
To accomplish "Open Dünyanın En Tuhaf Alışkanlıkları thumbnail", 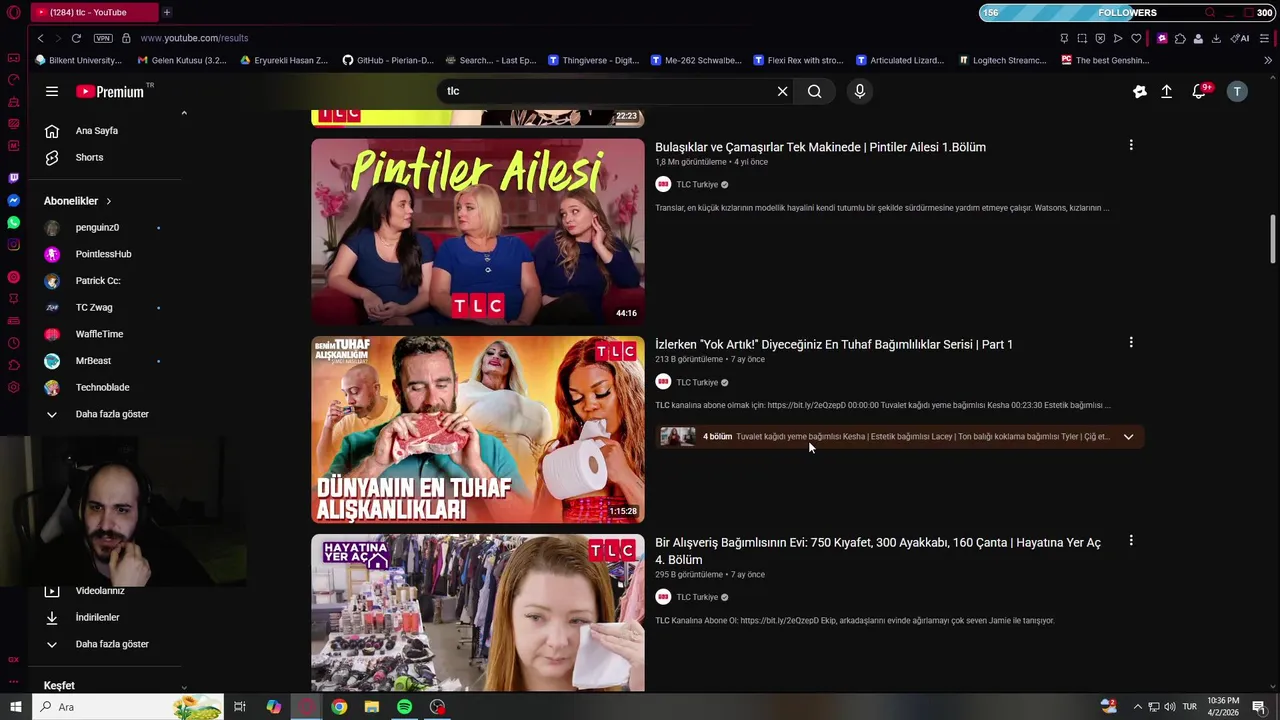I will pyautogui.click(x=478, y=429).
